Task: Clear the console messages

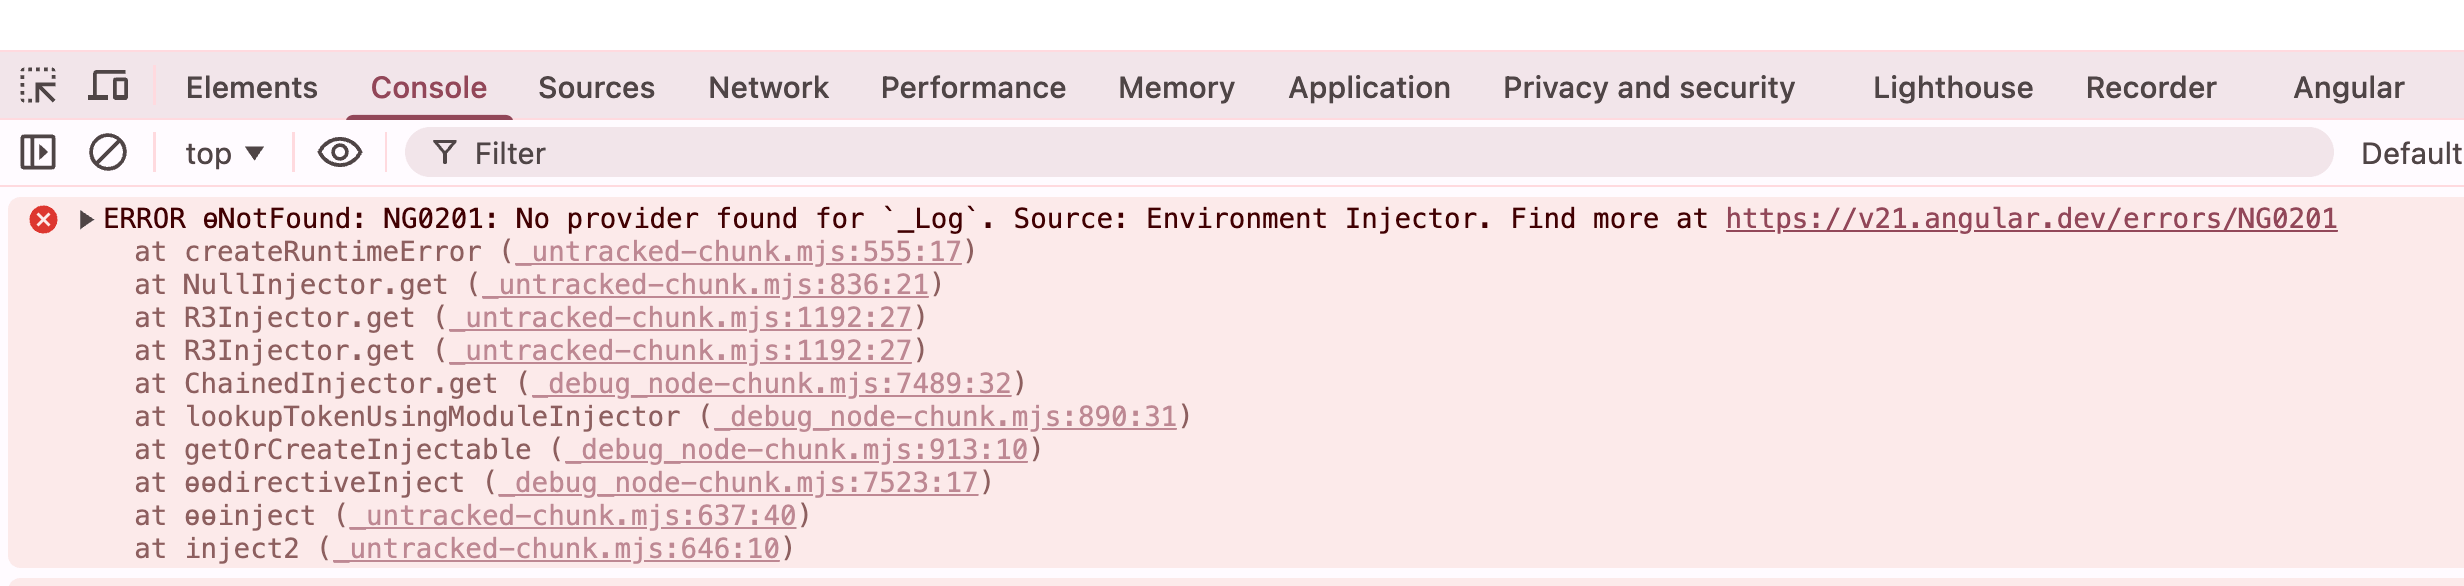Action: tap(107, 153)
